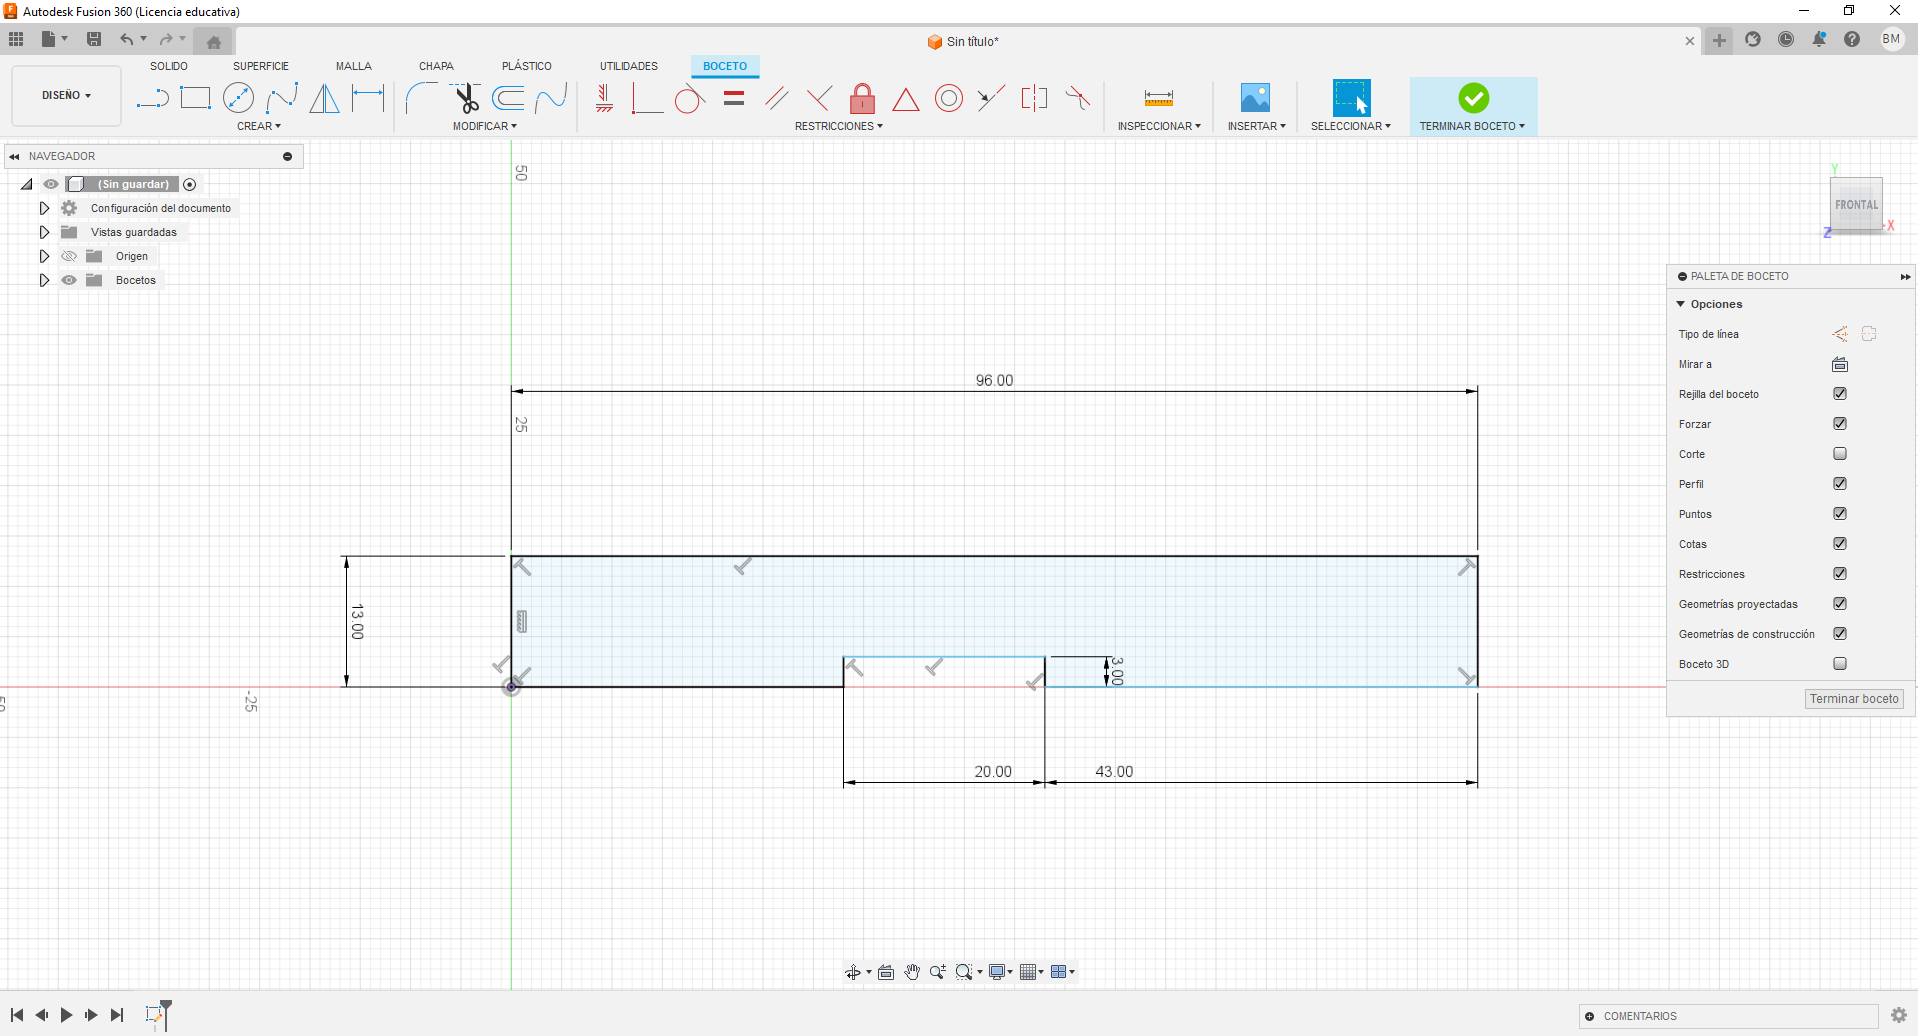Click the green Finish Sketch checkmark
This screenshot has height=1036, width=1918.
[1473, 98]
